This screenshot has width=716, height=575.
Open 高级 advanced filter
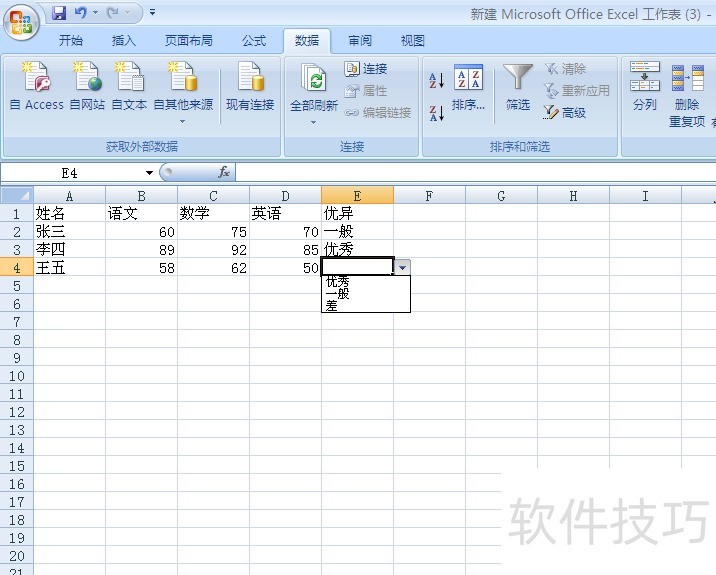pos(565,112)
